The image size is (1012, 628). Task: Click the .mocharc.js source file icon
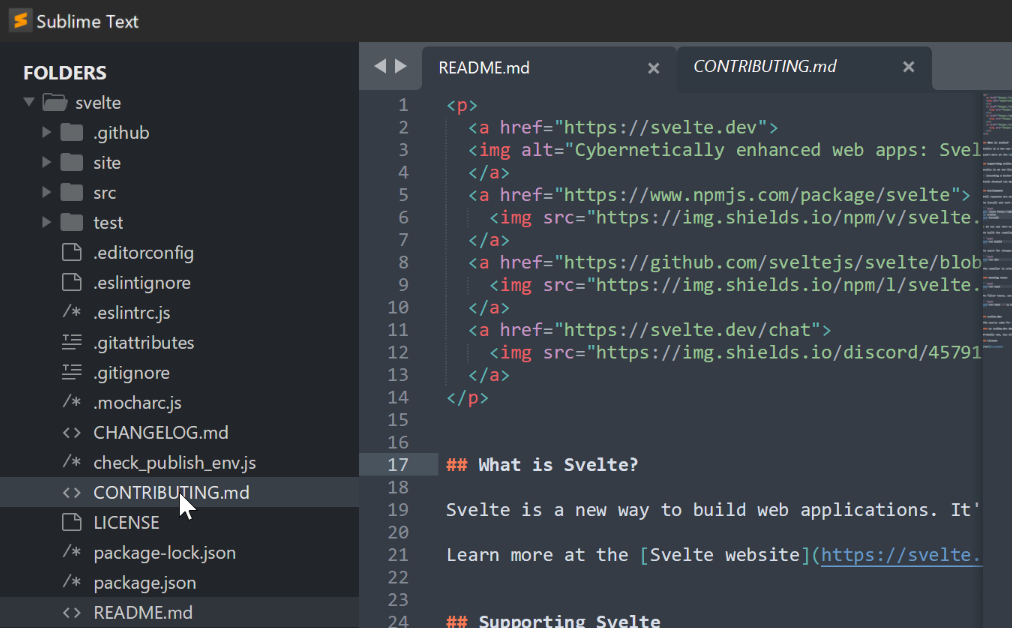[72, 402]
